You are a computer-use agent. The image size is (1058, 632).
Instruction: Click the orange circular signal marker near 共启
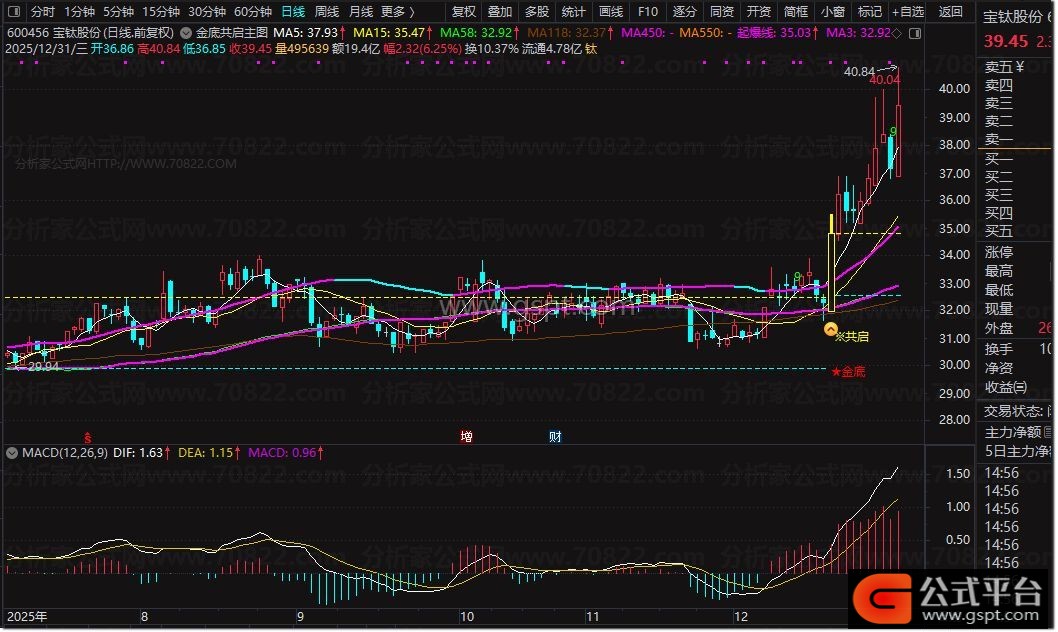click(x=830, y=328)
